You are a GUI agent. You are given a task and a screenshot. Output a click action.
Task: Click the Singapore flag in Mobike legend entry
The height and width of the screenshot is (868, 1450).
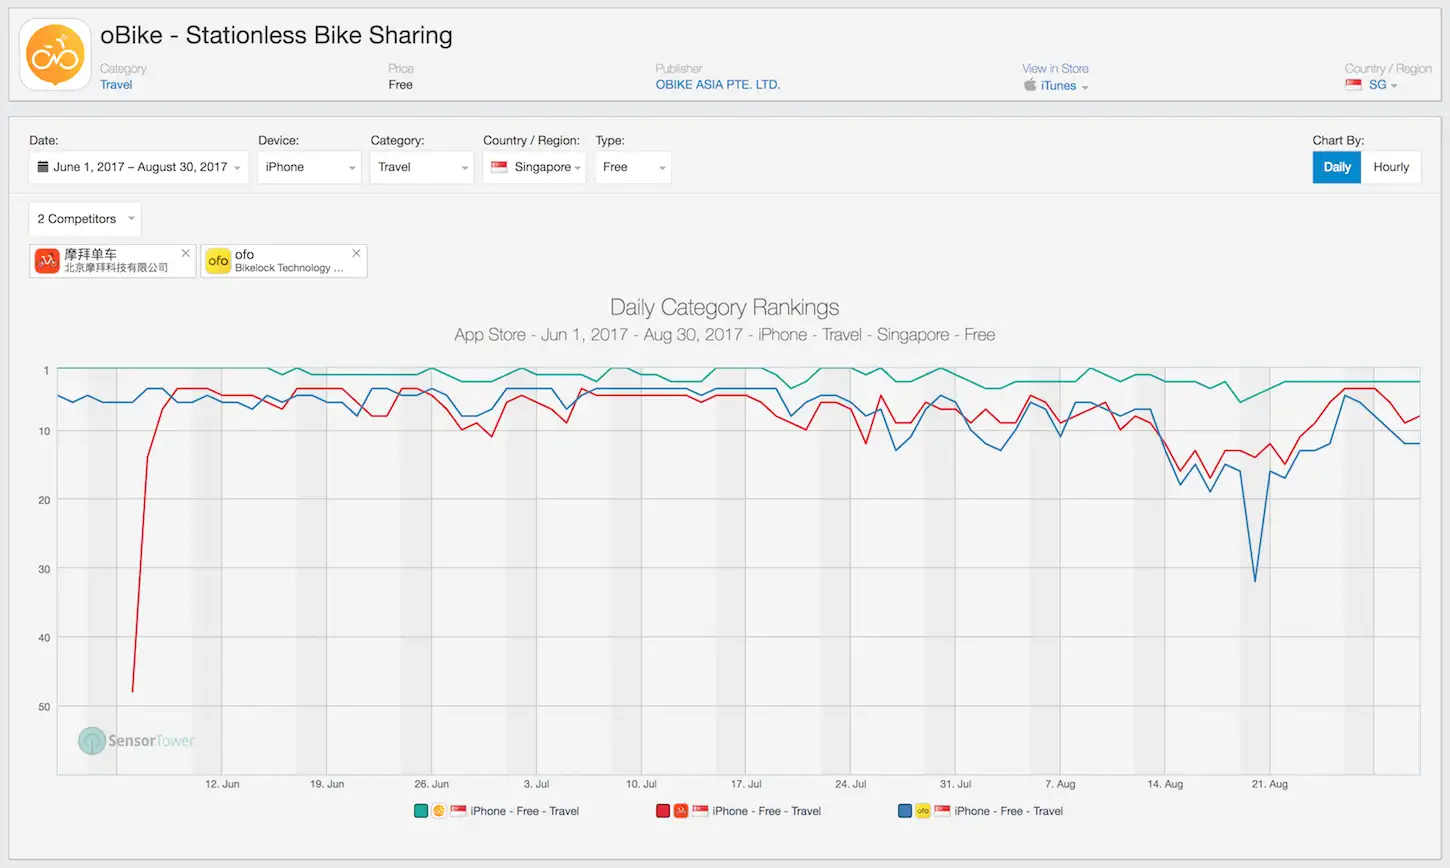point(700,811)
